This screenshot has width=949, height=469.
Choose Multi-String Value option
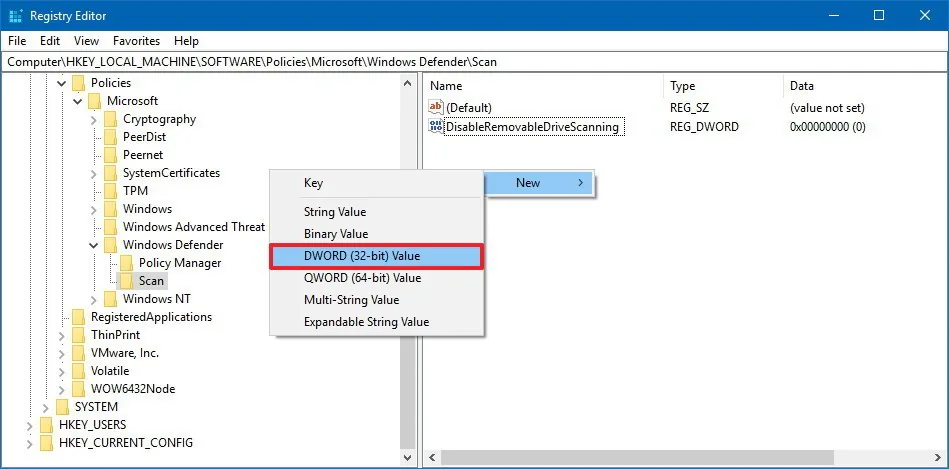click(376, 300)
